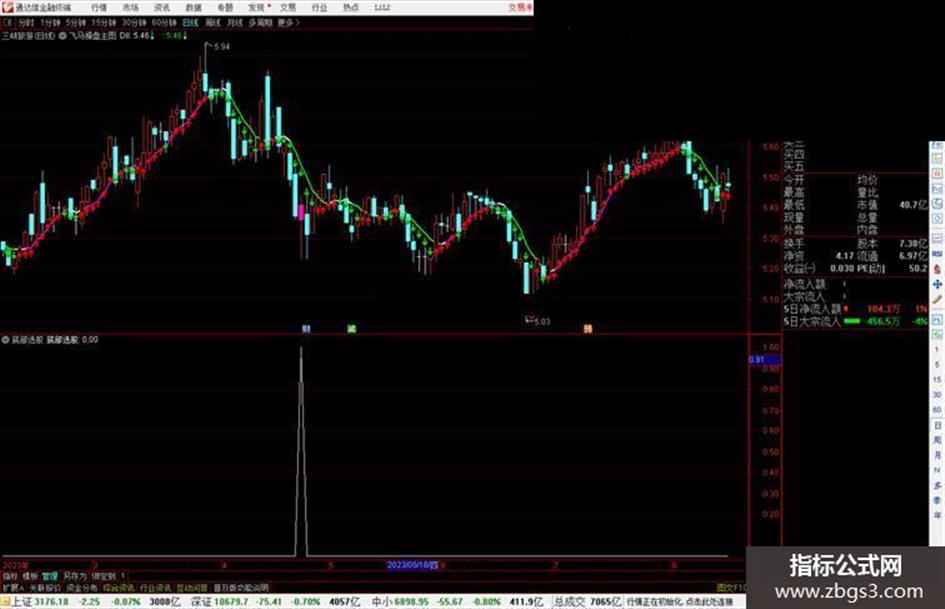Open the 行情 menu
This screenshot has width=945, height=609.
click(99, 7)
